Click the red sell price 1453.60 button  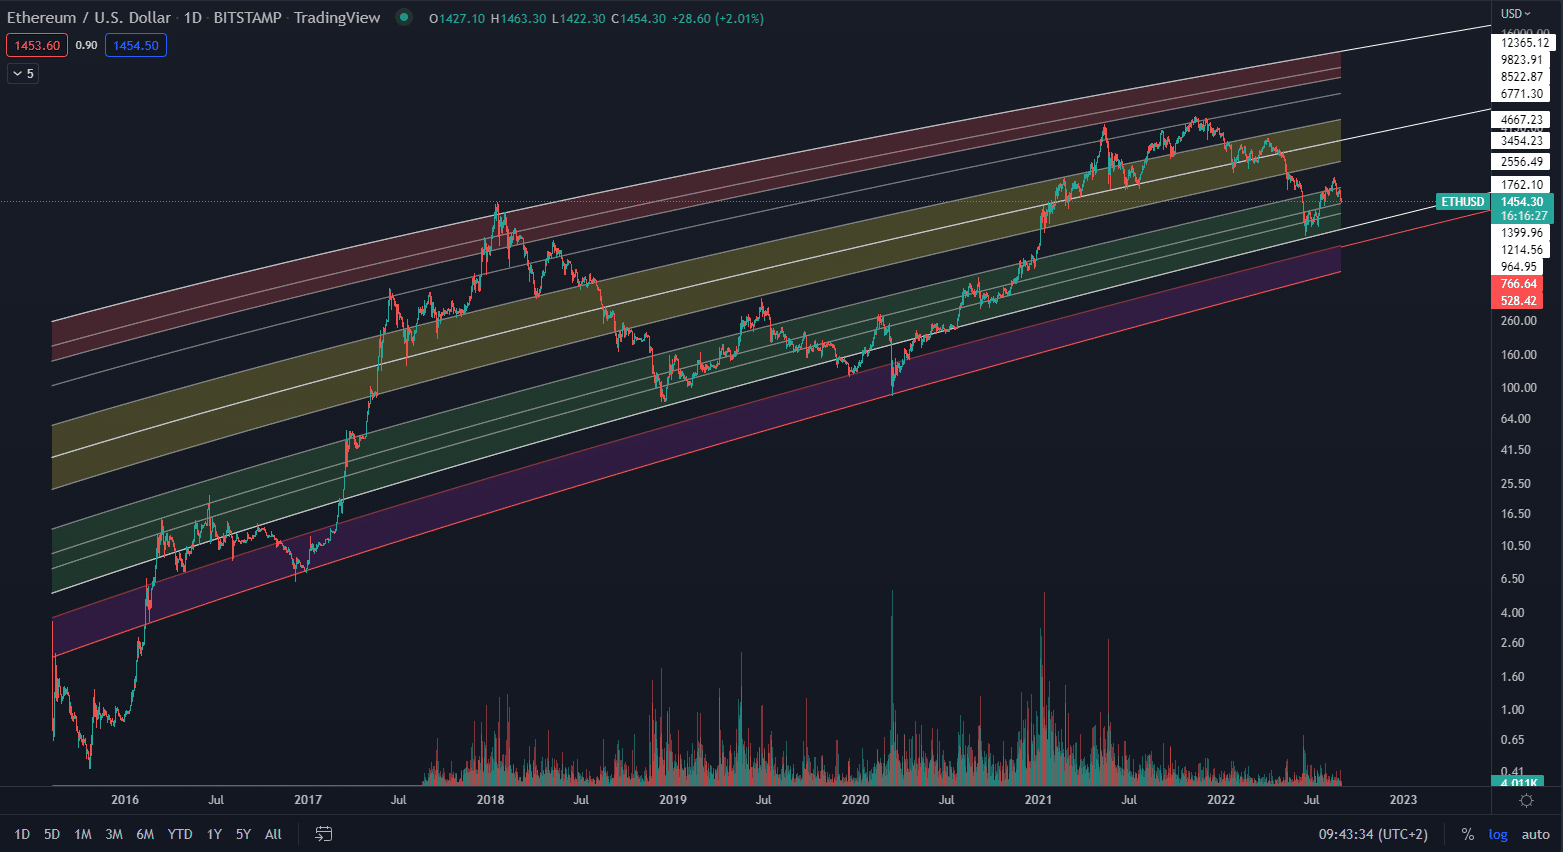pyautogui.click(x=37, y=45)
